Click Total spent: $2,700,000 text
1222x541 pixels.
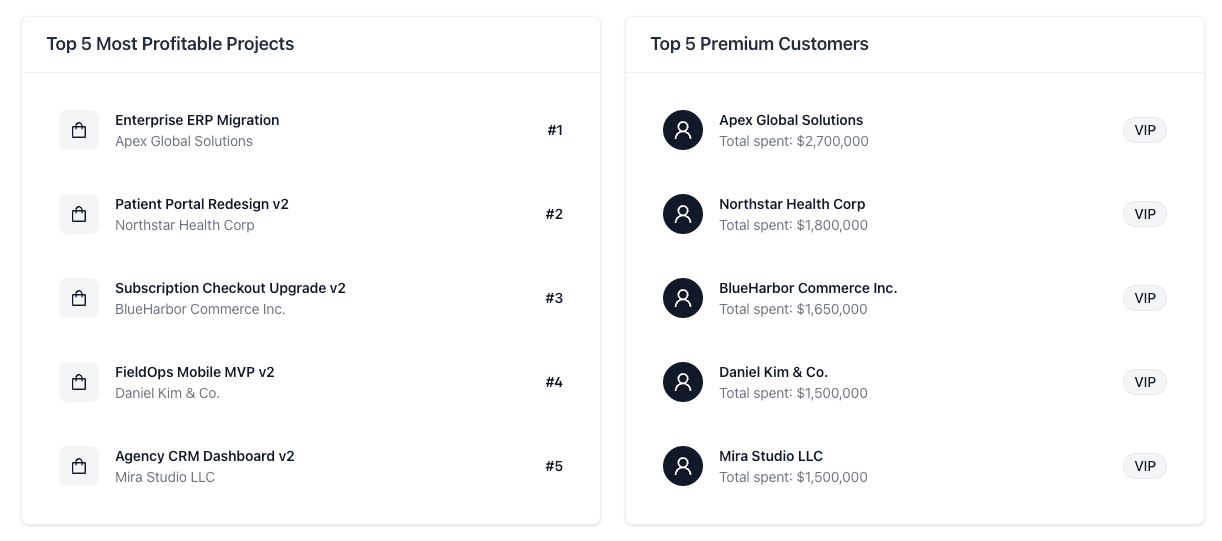tap(794, 141)
